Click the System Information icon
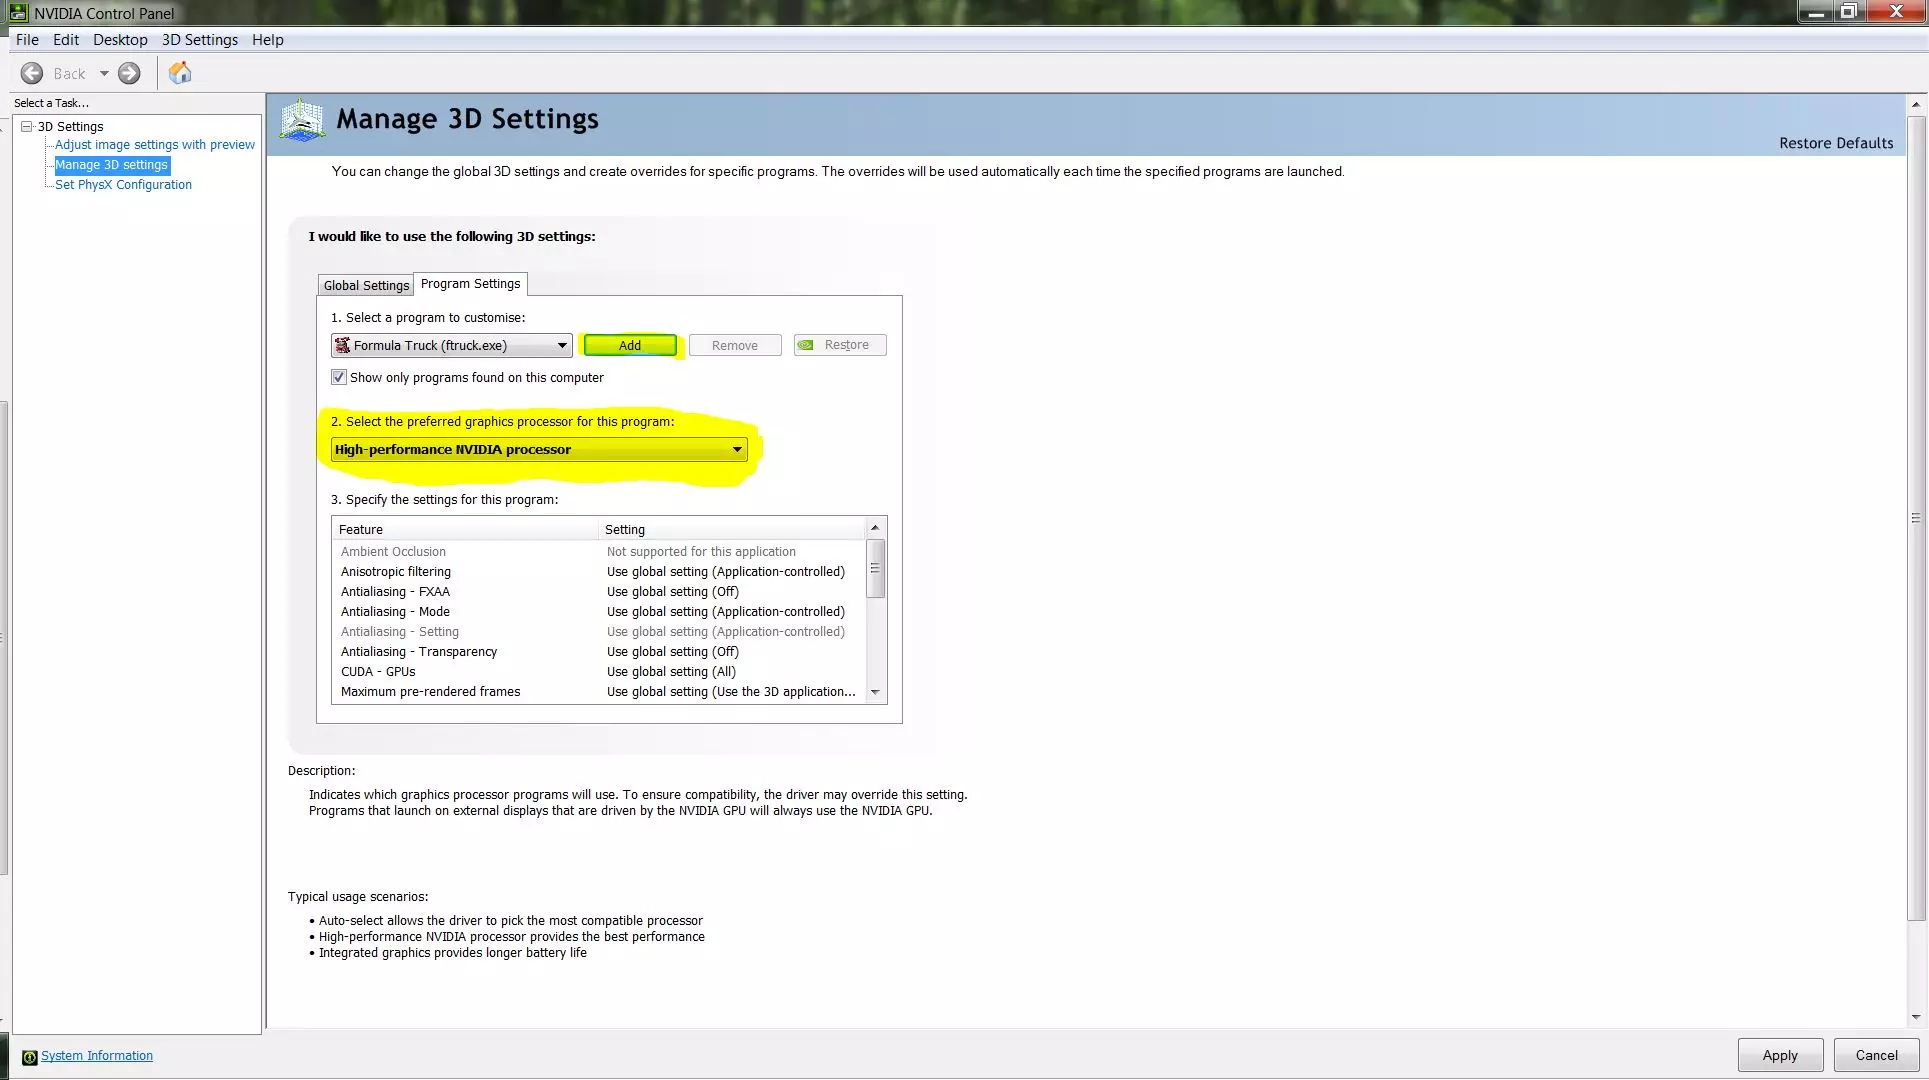Screen dimensions: 1929x1080 click(29, 1057)
